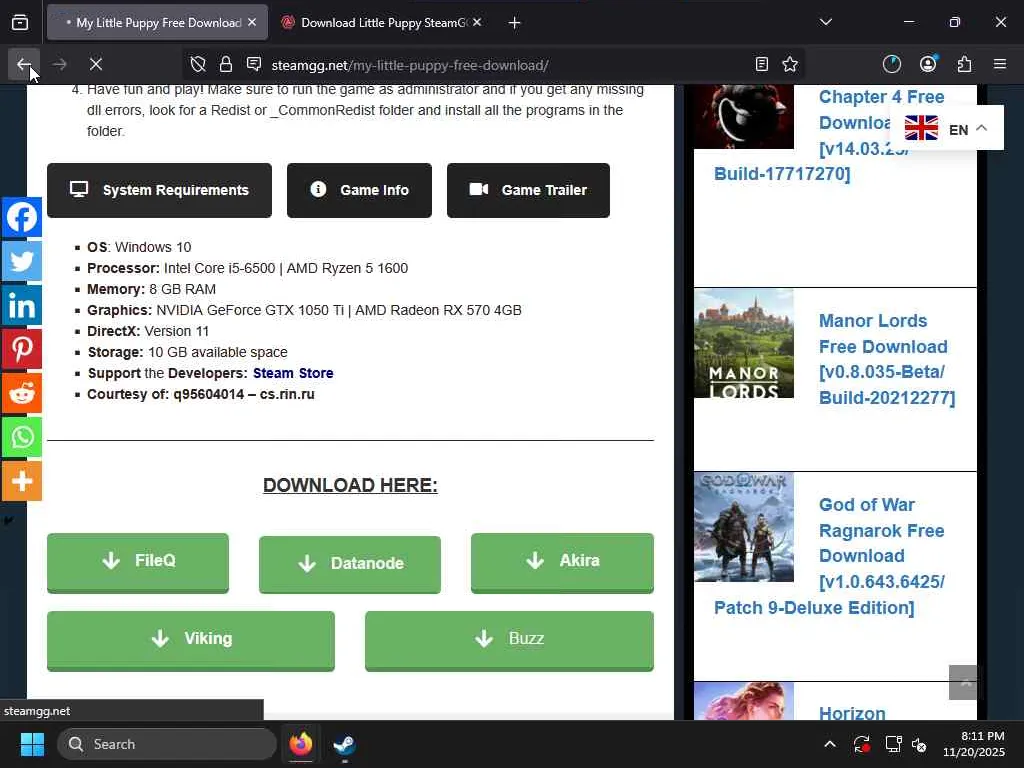Download via Viking button
The height and width of the screenshot is (768, 1024).
(191, 640)
